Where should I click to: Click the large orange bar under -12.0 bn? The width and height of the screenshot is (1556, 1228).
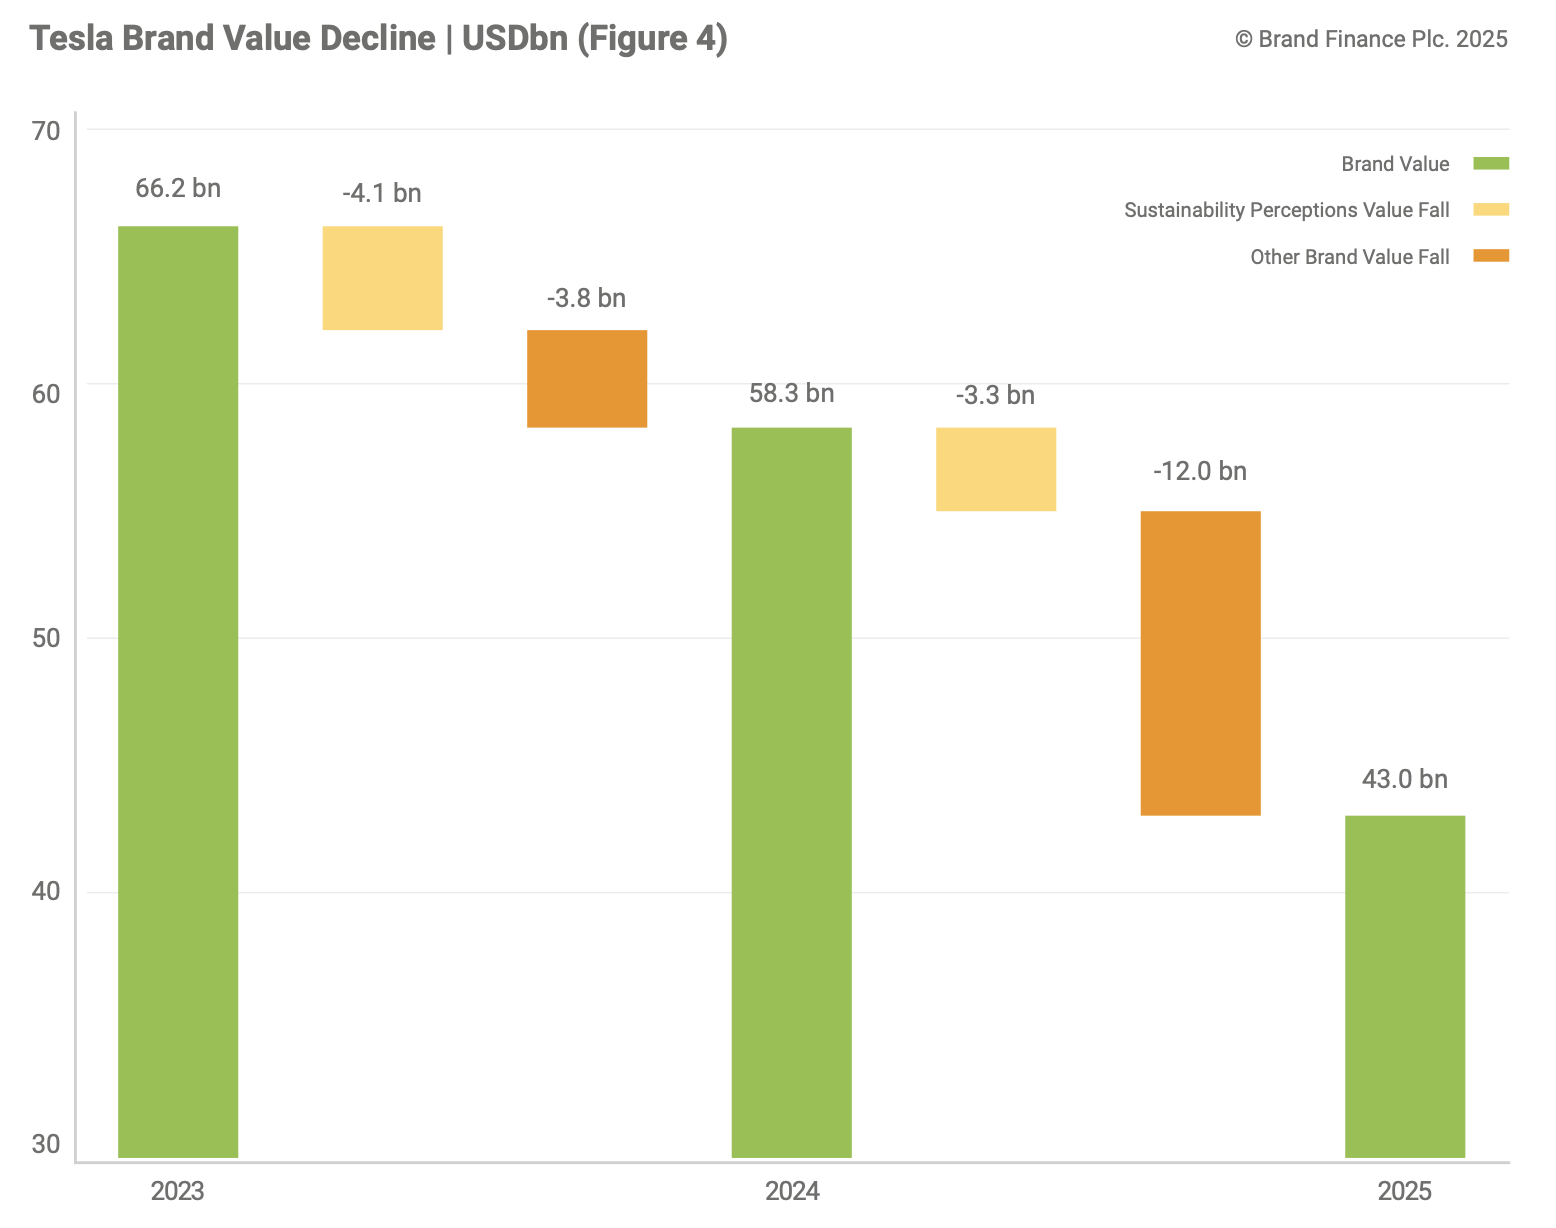[x=1200, y=663]
